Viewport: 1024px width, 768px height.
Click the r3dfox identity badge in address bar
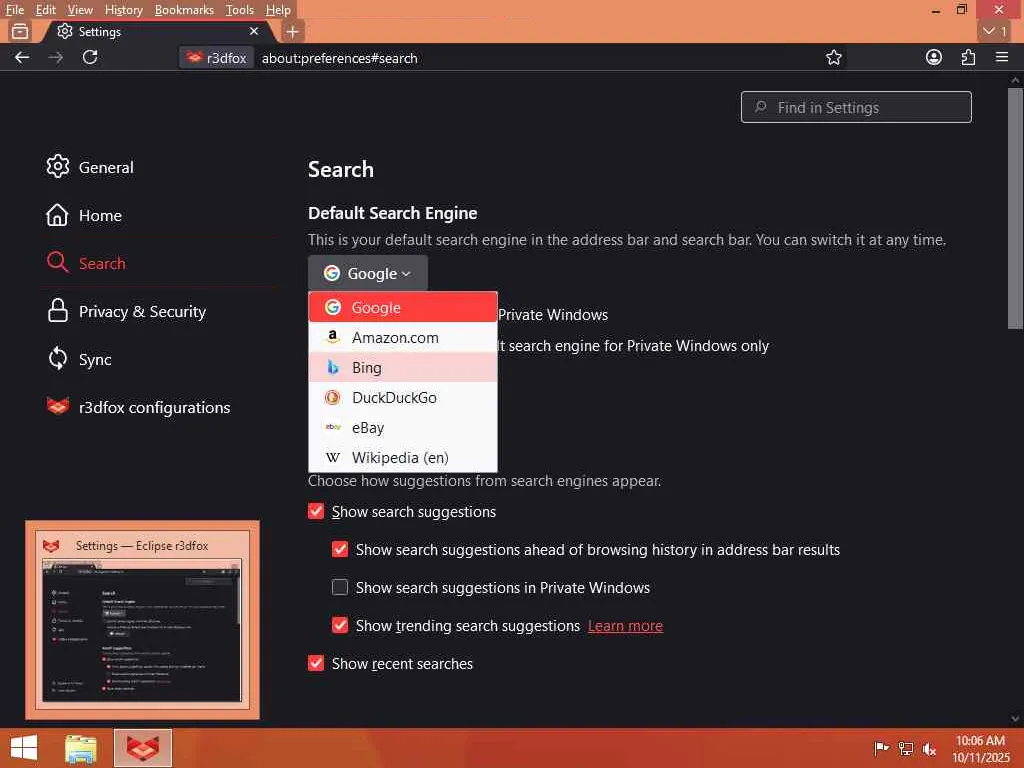[217, 58]
